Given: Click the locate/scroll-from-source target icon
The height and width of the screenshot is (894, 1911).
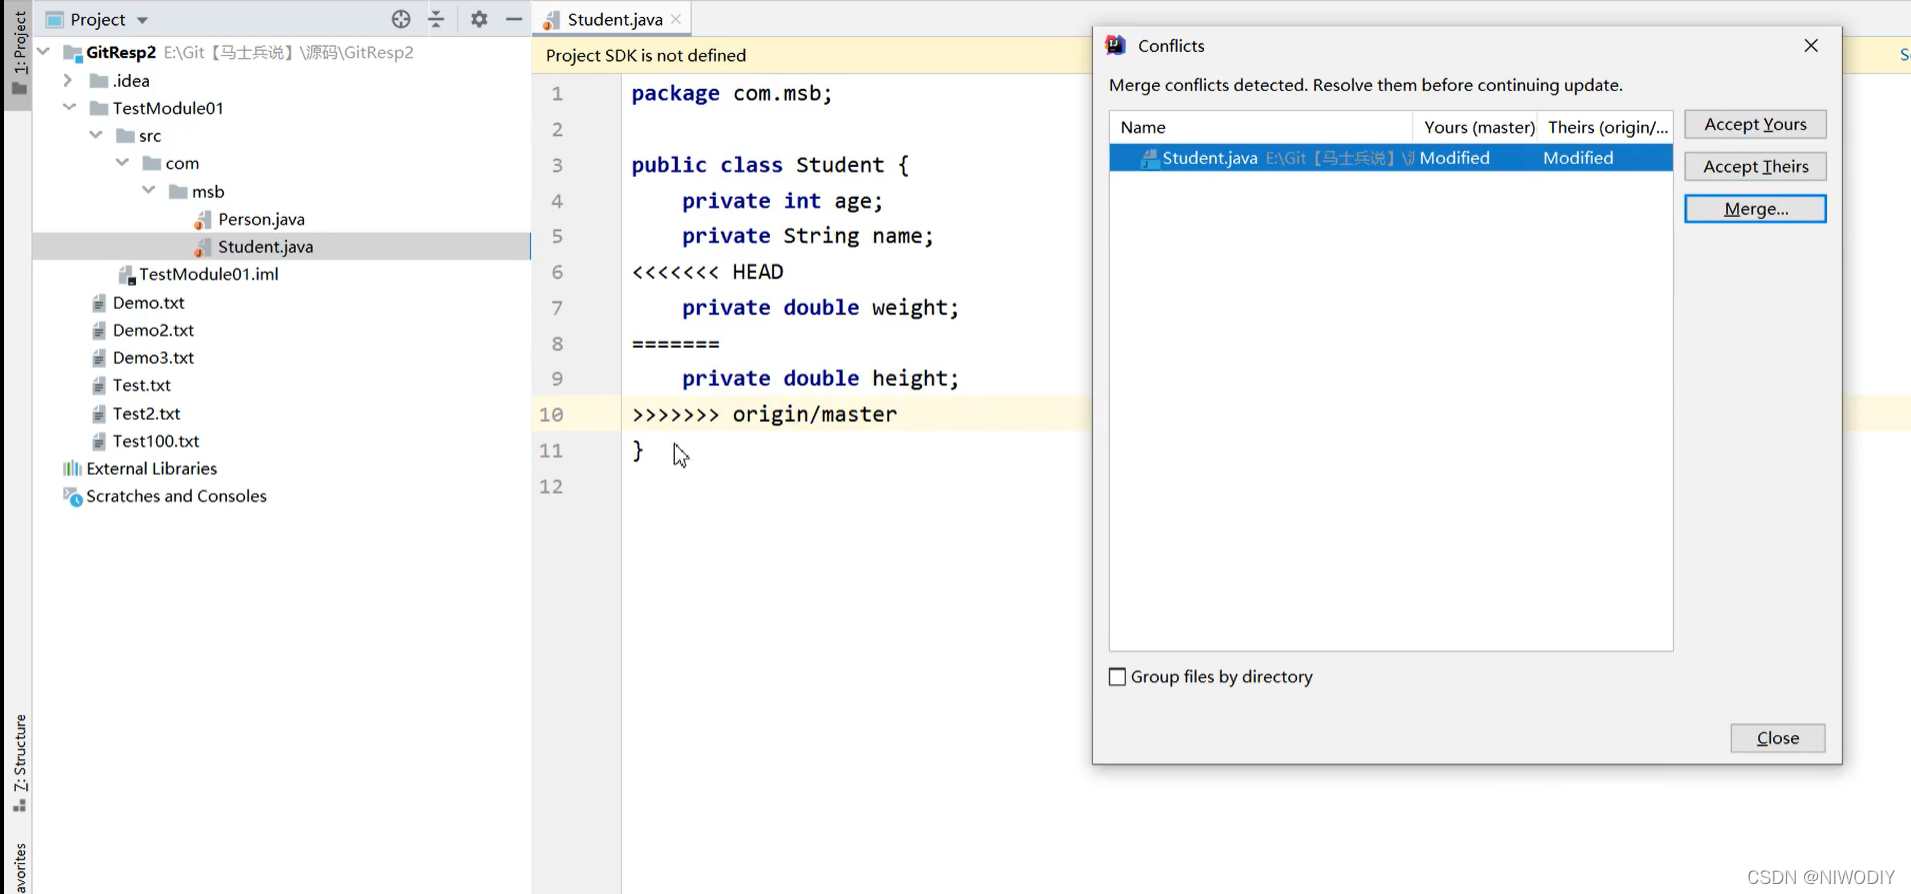Looking at the screenshot, I should tap(401, 19).
